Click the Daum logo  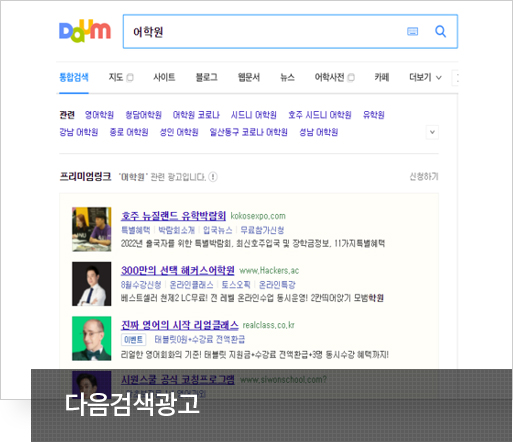(85, 32)
